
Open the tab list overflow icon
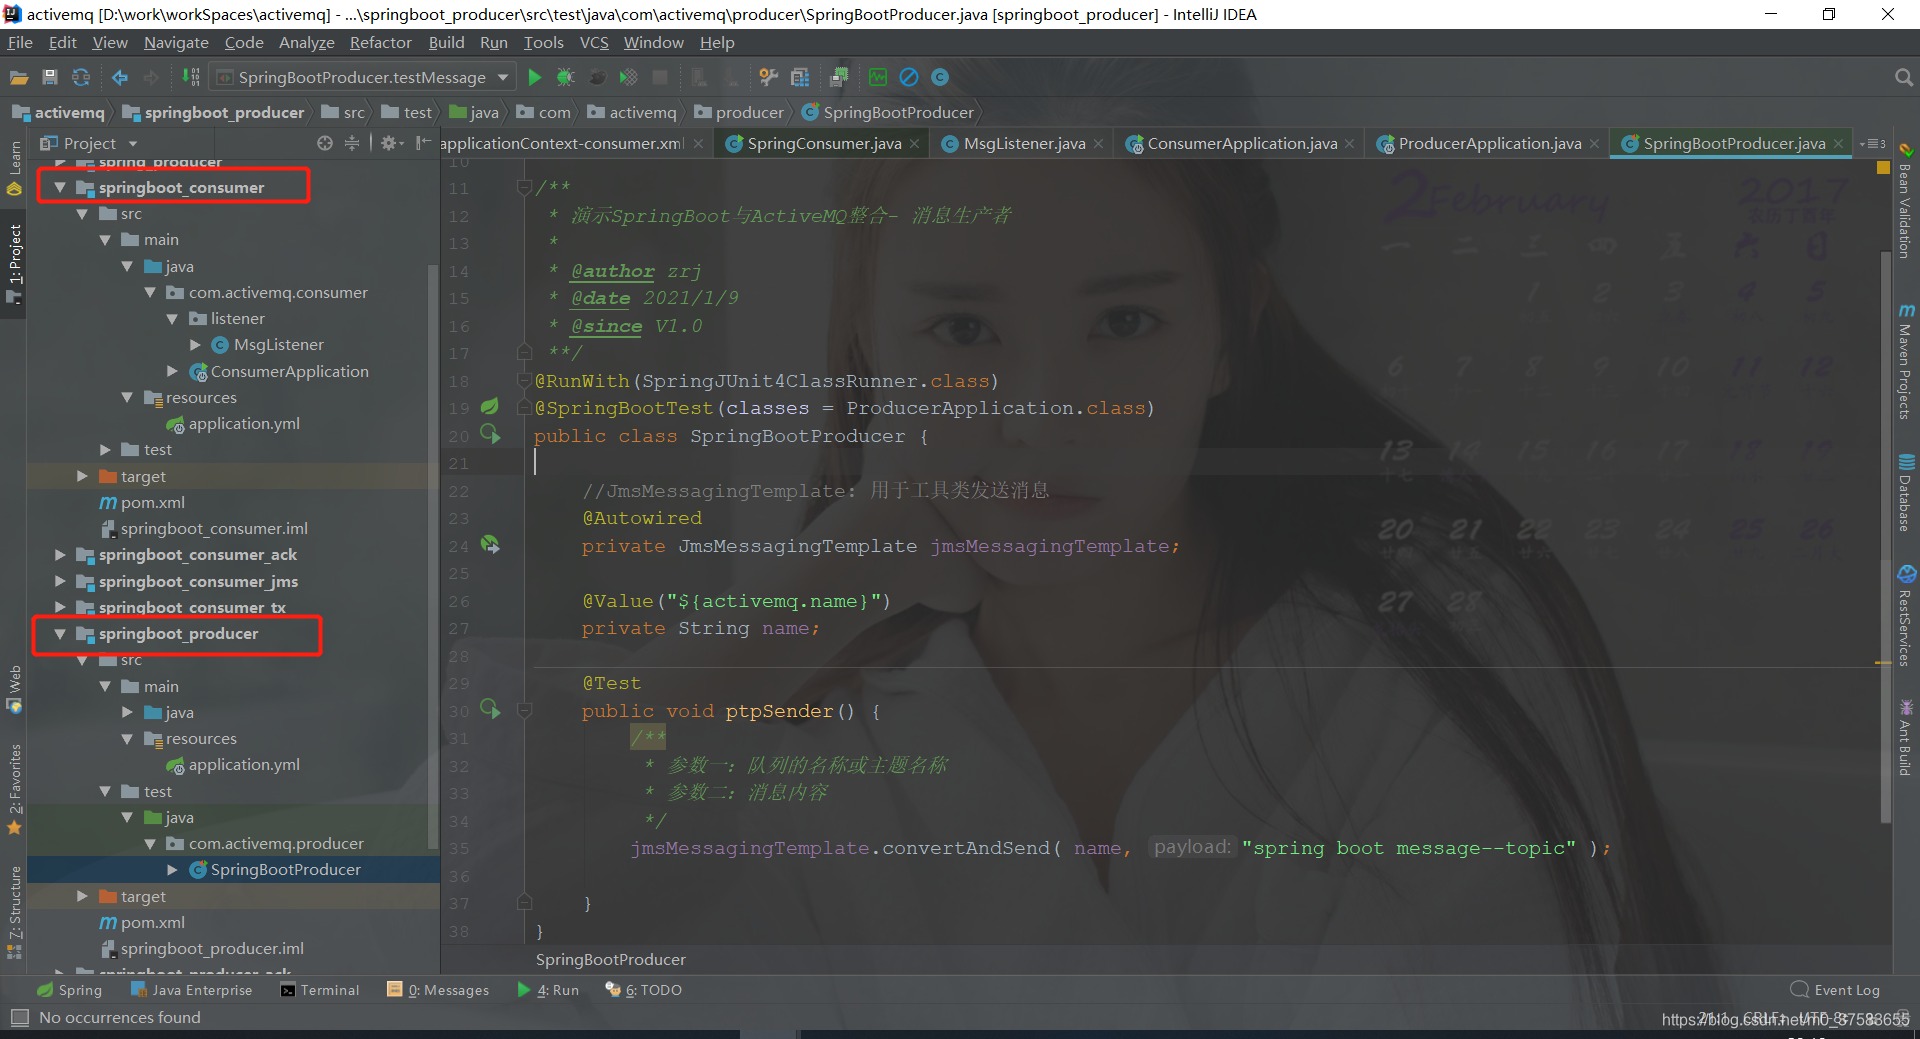tap(1873, 144)
